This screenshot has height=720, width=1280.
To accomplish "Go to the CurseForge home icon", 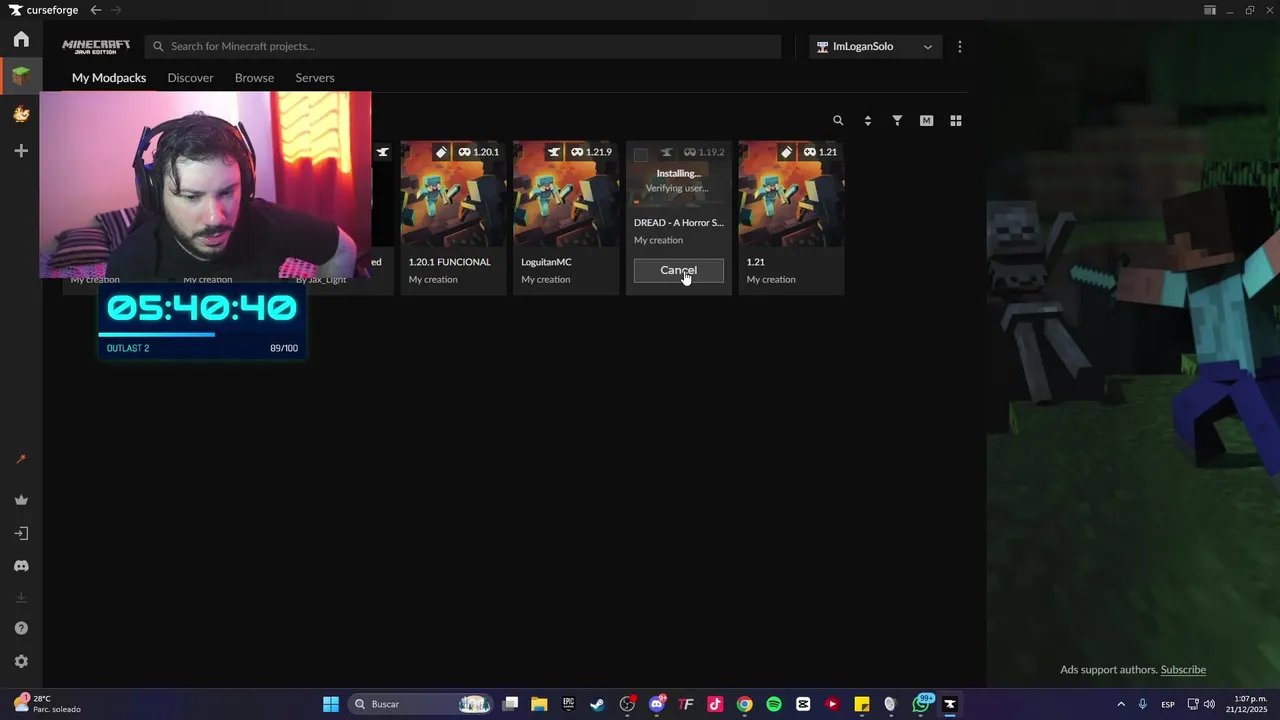I will (21, 39).
